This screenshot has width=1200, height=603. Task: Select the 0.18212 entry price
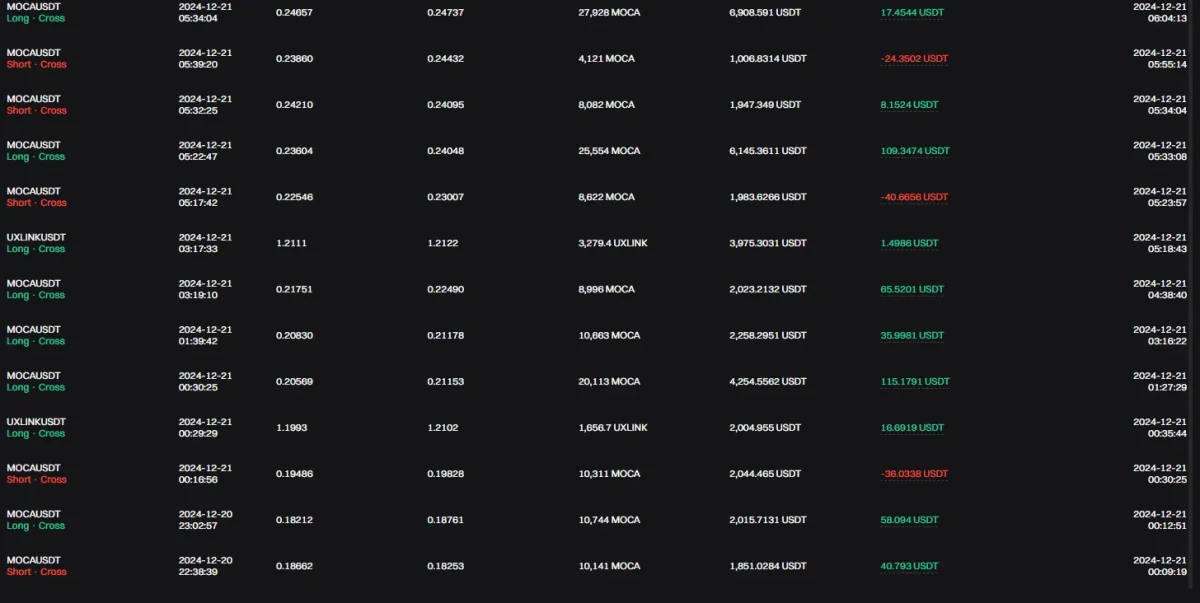(x=294, y=520)
